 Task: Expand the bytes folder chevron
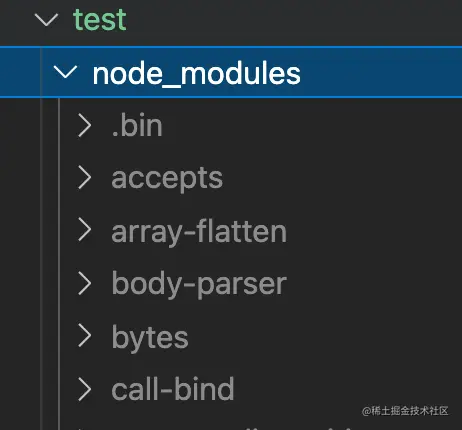pos(85,336)
